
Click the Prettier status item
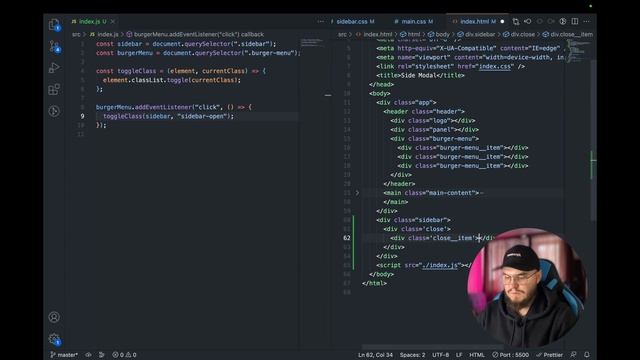click(549, 355)
